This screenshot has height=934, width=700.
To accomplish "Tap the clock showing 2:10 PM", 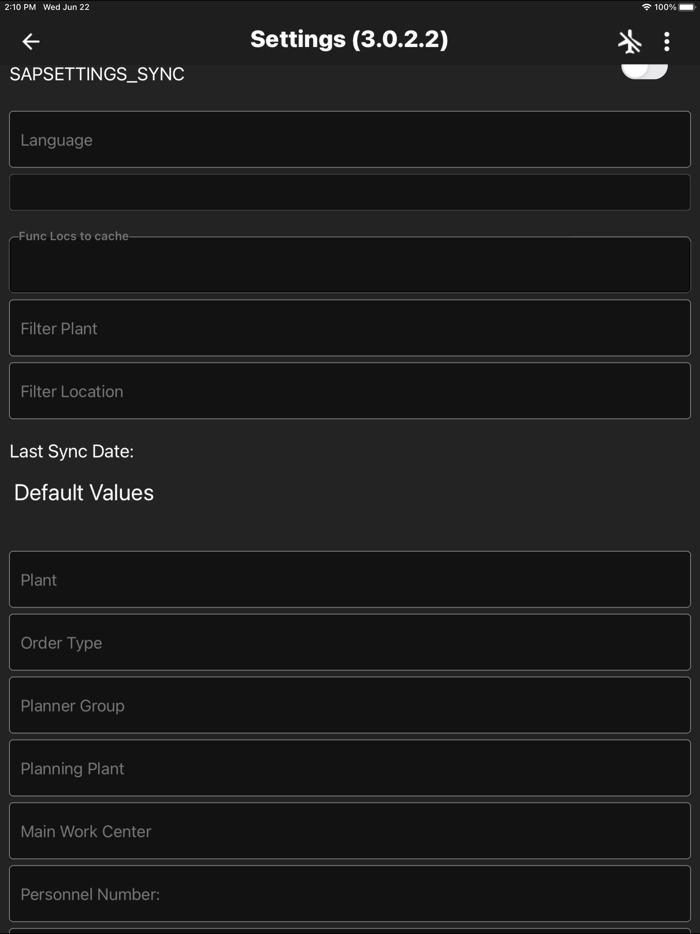I will (20, 6).
